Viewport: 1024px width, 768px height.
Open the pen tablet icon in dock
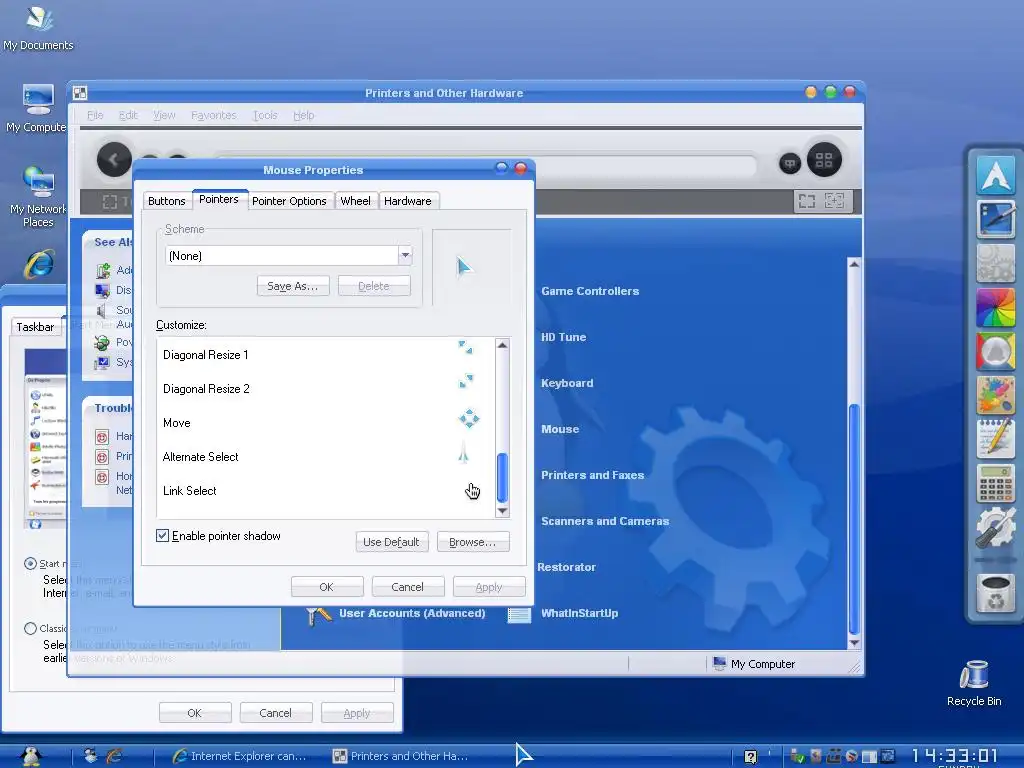click(995, 219)
